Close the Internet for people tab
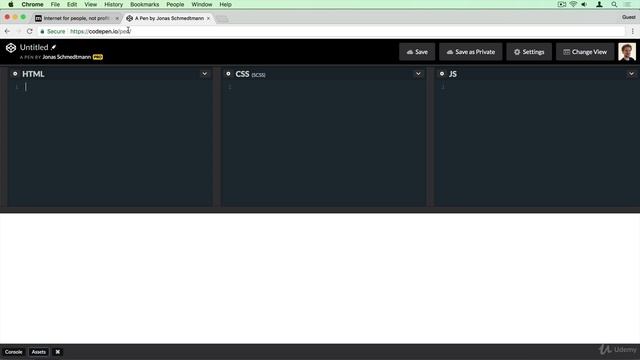Viewport: 640px width, 360px height. (117, 18)
